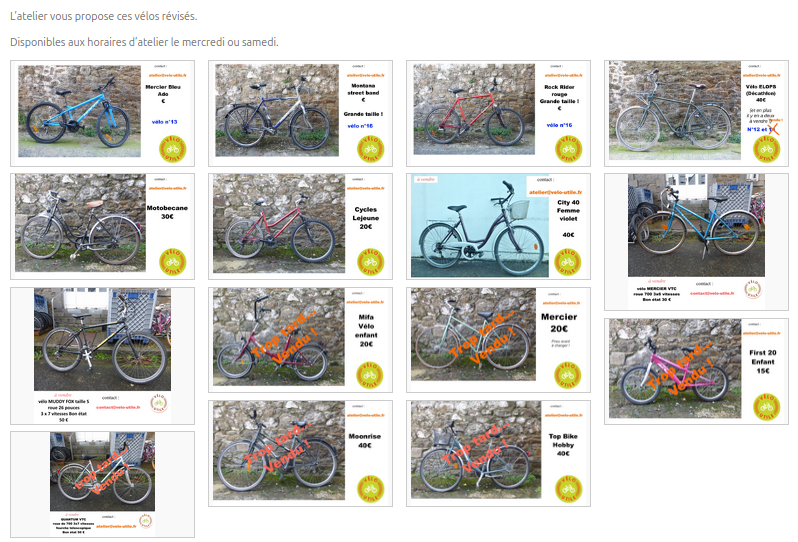798x542 pixels.
Task: Open the Muddy Fox bike image
Action: (102, 356)
